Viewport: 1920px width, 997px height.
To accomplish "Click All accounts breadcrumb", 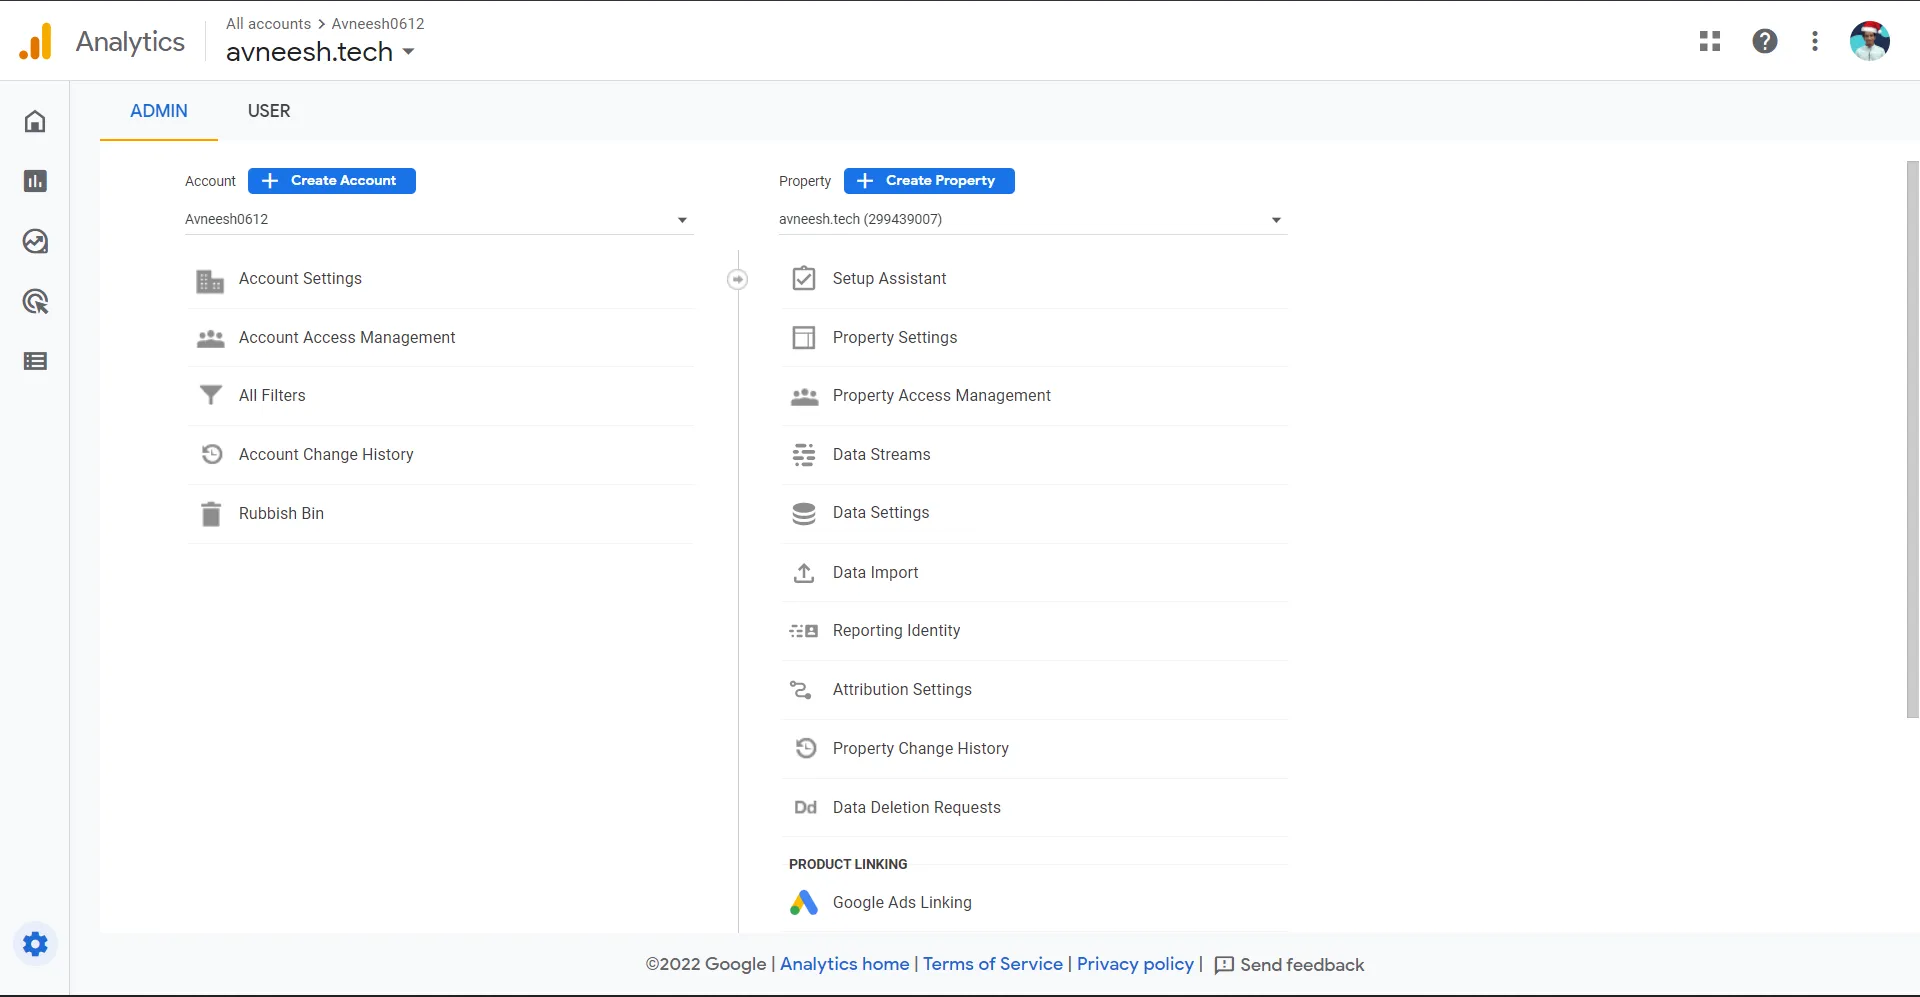I will pyautogui.click(x=268, y=24).
